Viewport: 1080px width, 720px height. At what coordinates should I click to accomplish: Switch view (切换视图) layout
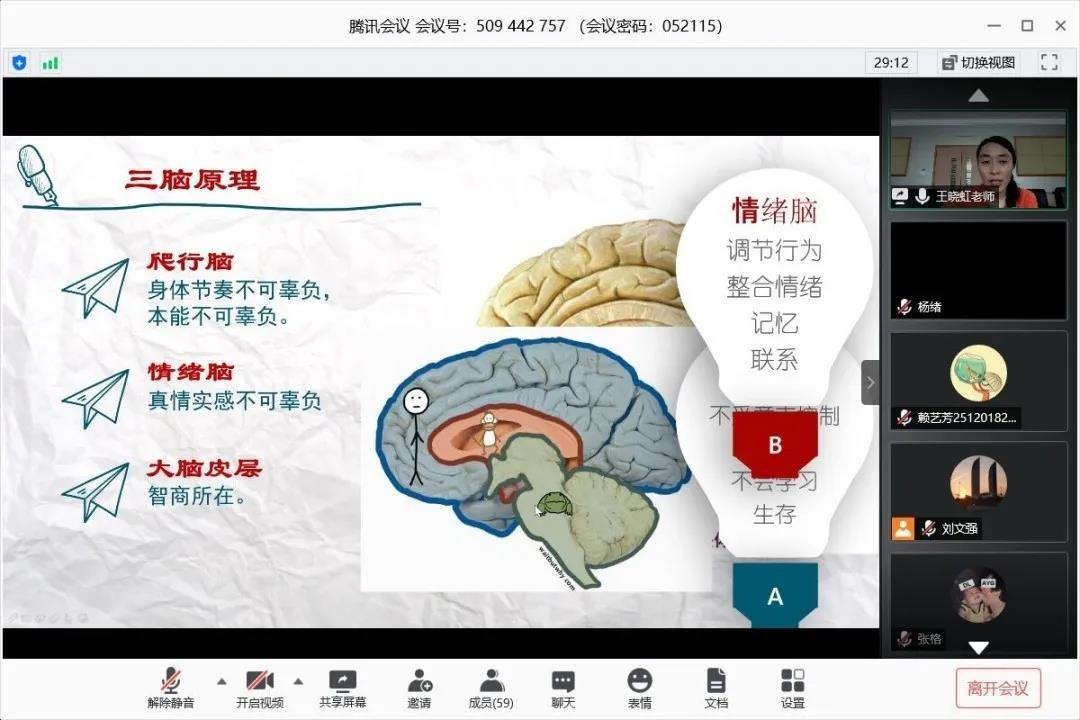coord(978,62)
